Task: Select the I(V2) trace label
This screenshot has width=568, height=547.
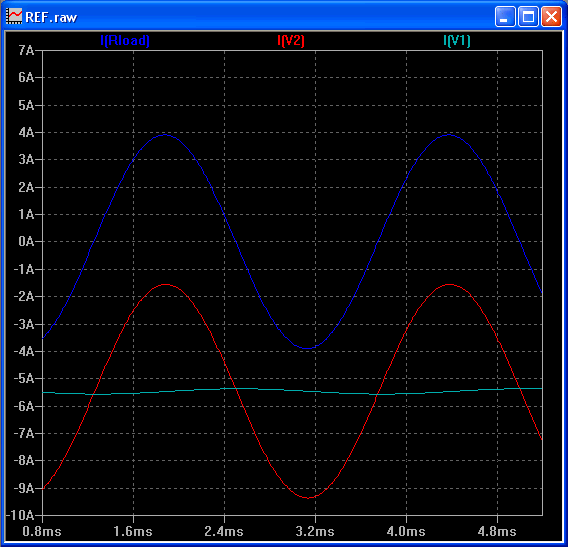Action: (291, 40)
